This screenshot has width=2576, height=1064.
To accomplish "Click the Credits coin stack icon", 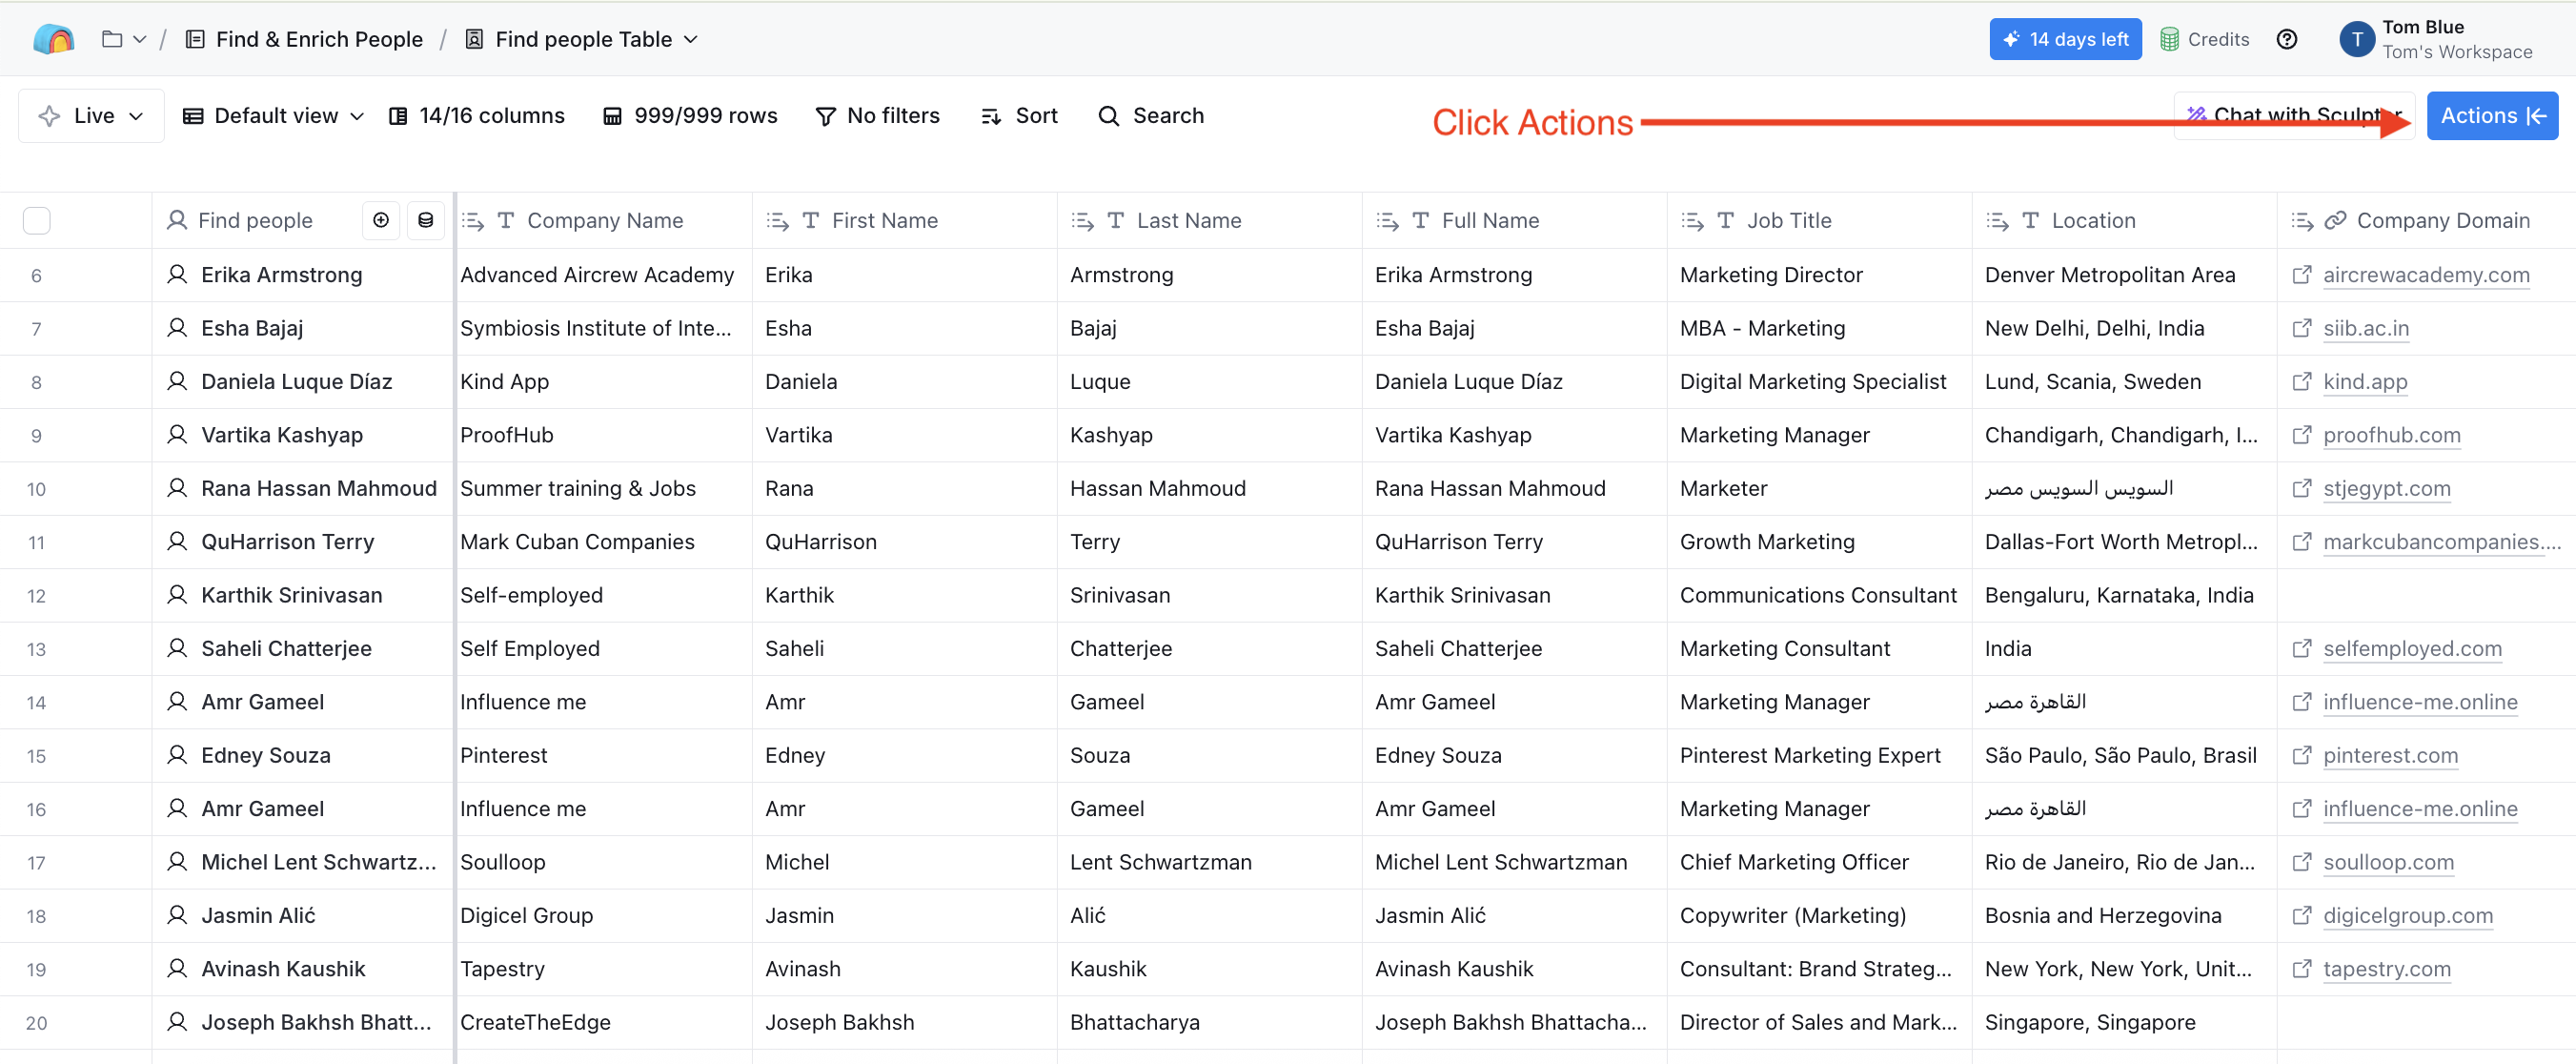I will (2169, 39).
